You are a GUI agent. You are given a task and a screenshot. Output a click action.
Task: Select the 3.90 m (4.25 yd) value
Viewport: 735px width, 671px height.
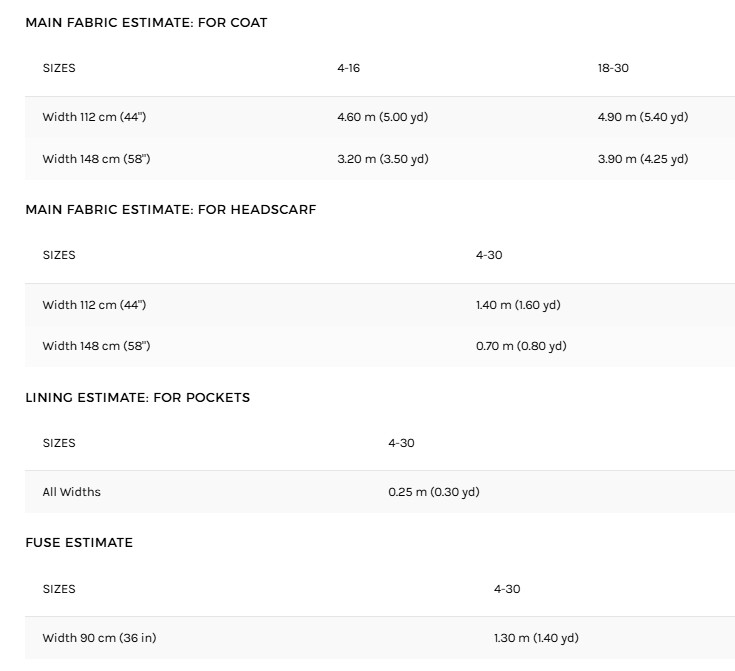642,159
